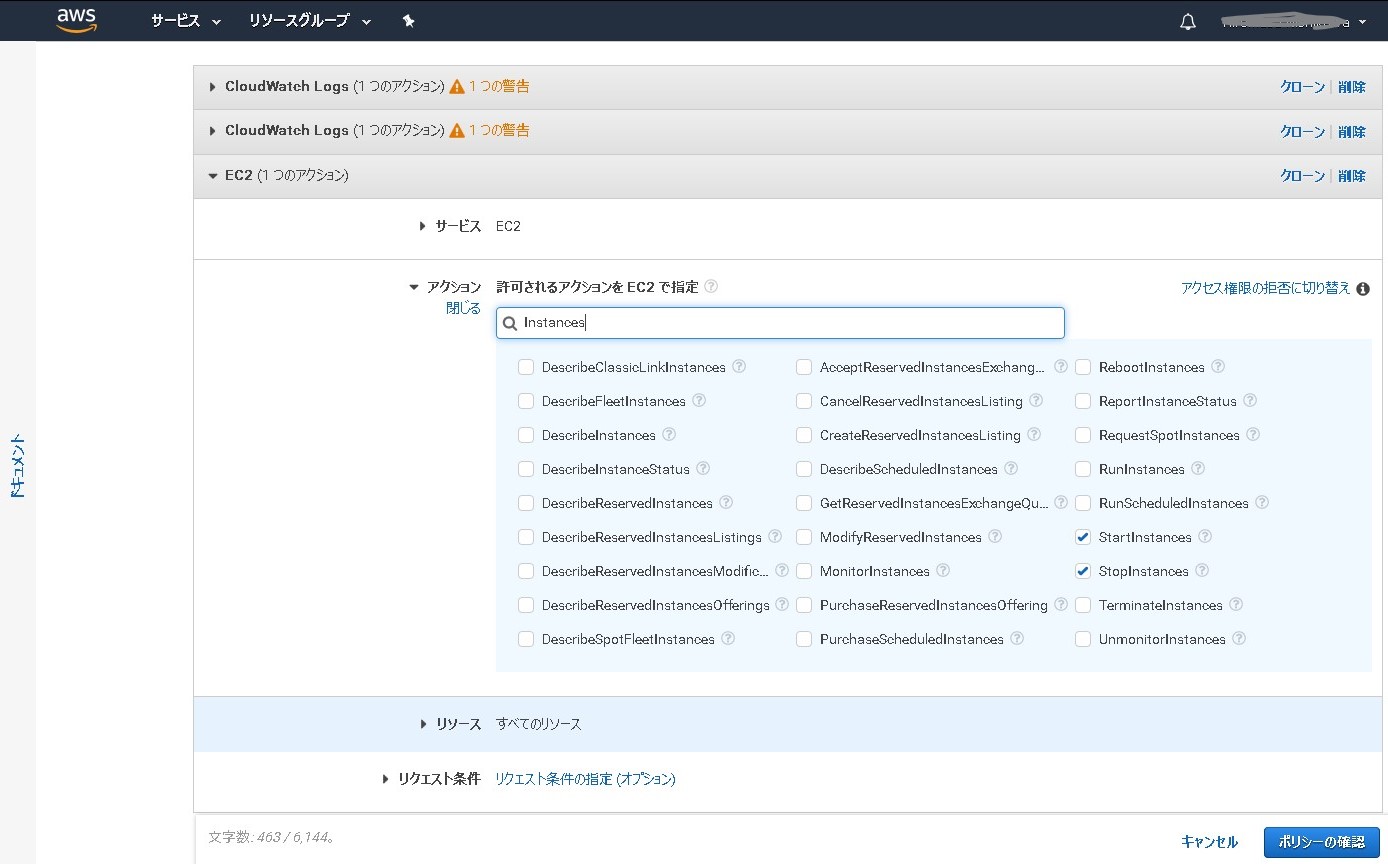The width and height of the screenshot is (1388, 864).
Task: Expand the first CloudWatch Logs section
Action: coord(212,86)
